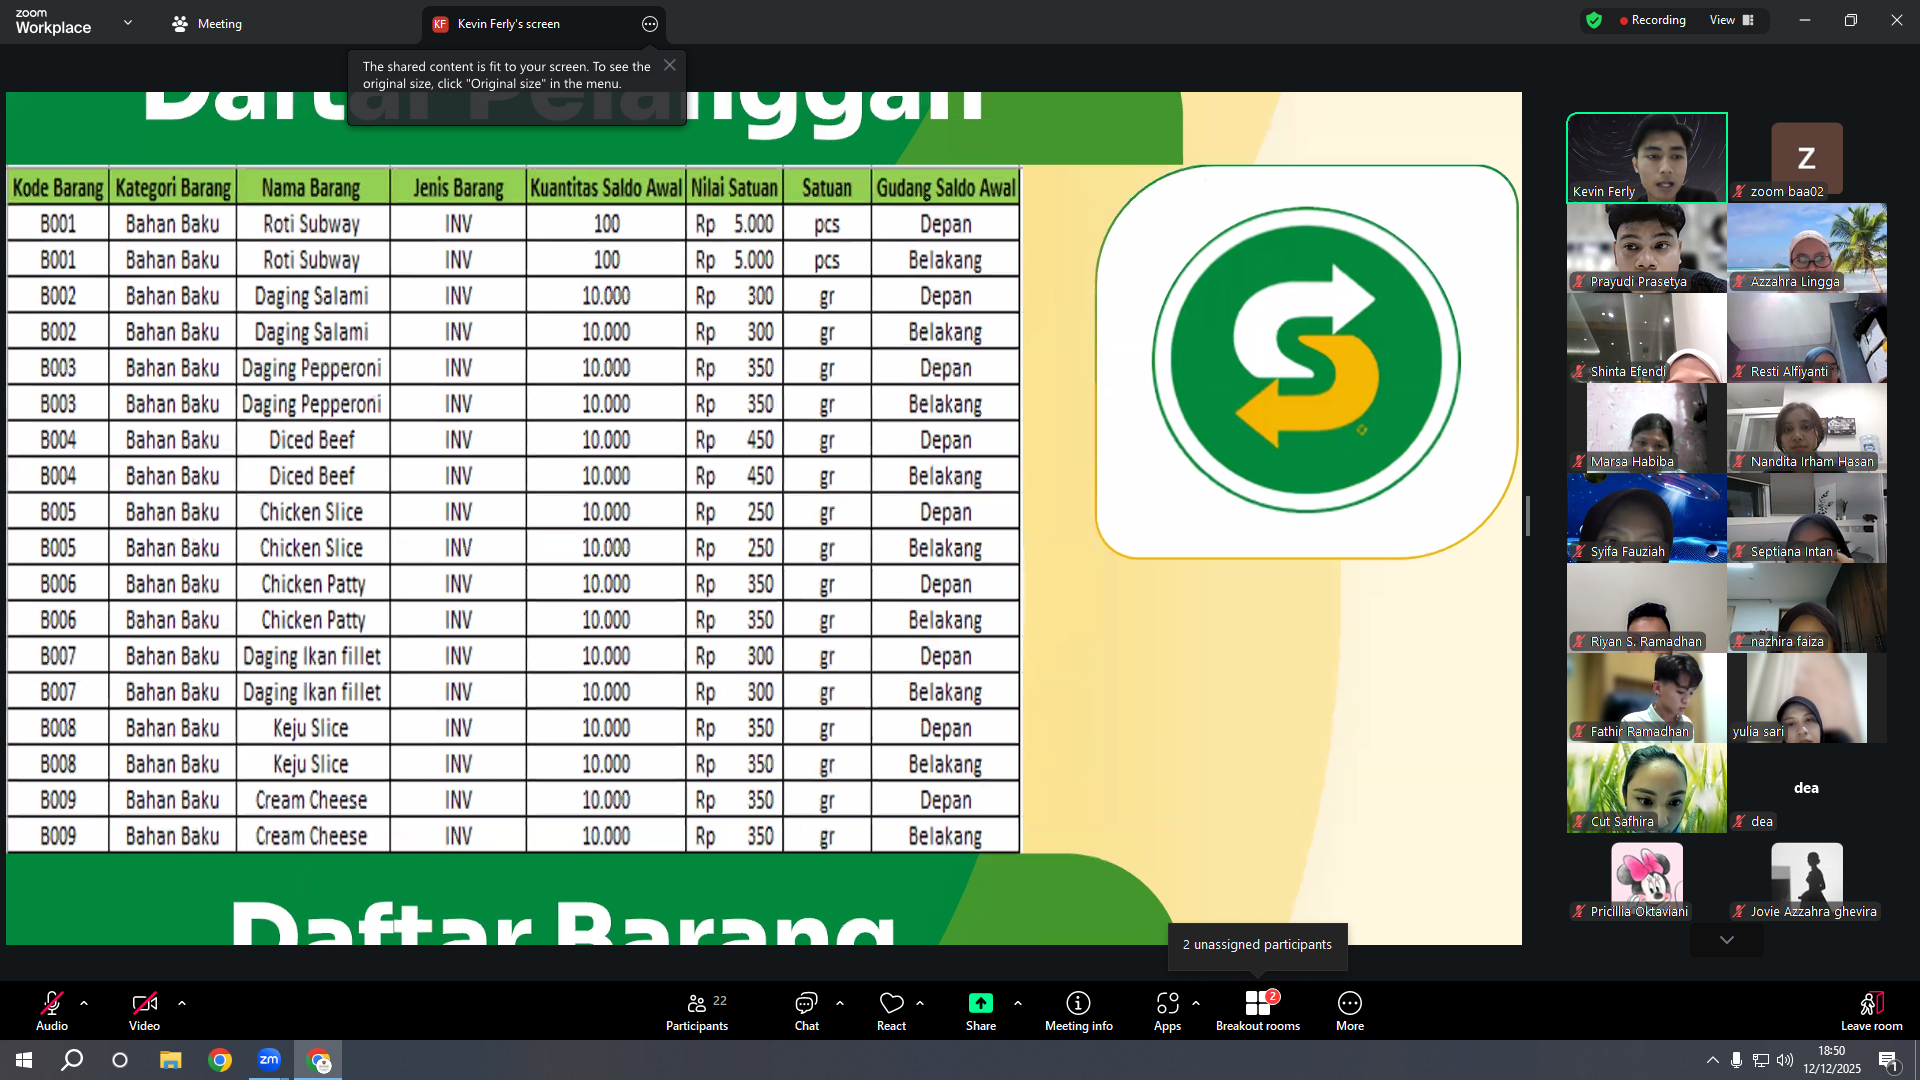Click the 'Roti Subway' cell in first row
This screenshot has width=1920, height=1080.
click(312, 224)
